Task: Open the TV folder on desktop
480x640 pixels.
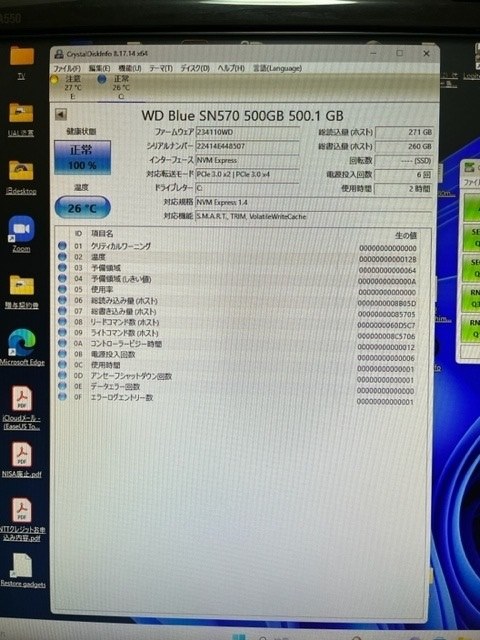Action: pyautogui.click(x=22, y=62)
